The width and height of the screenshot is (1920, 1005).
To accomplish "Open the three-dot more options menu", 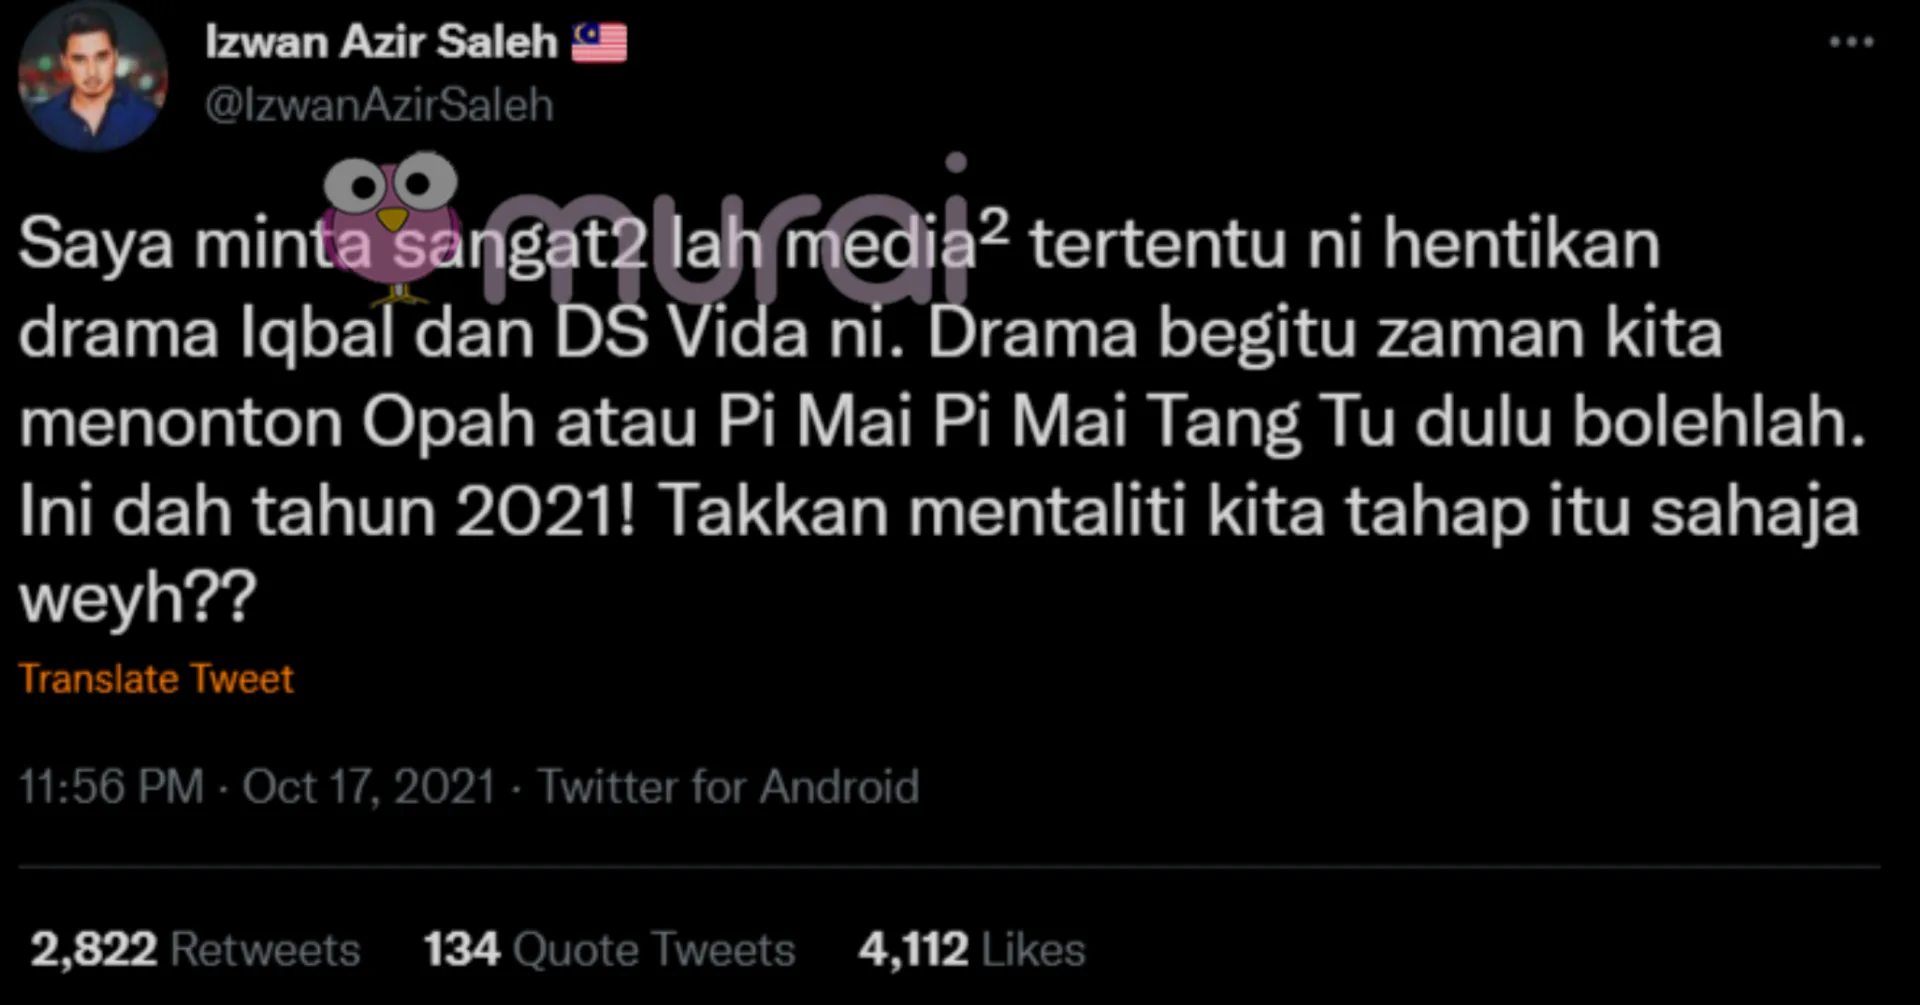I will [1850, 41].
